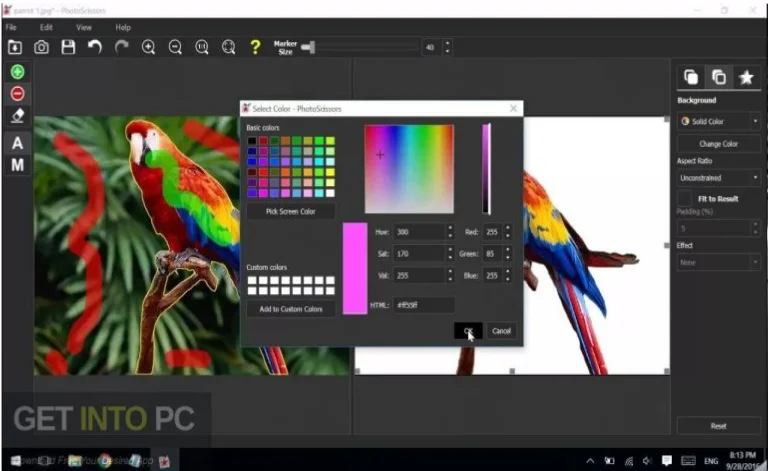
Task: Increase Red with its up stepper arrow
Action: [508, 228]
